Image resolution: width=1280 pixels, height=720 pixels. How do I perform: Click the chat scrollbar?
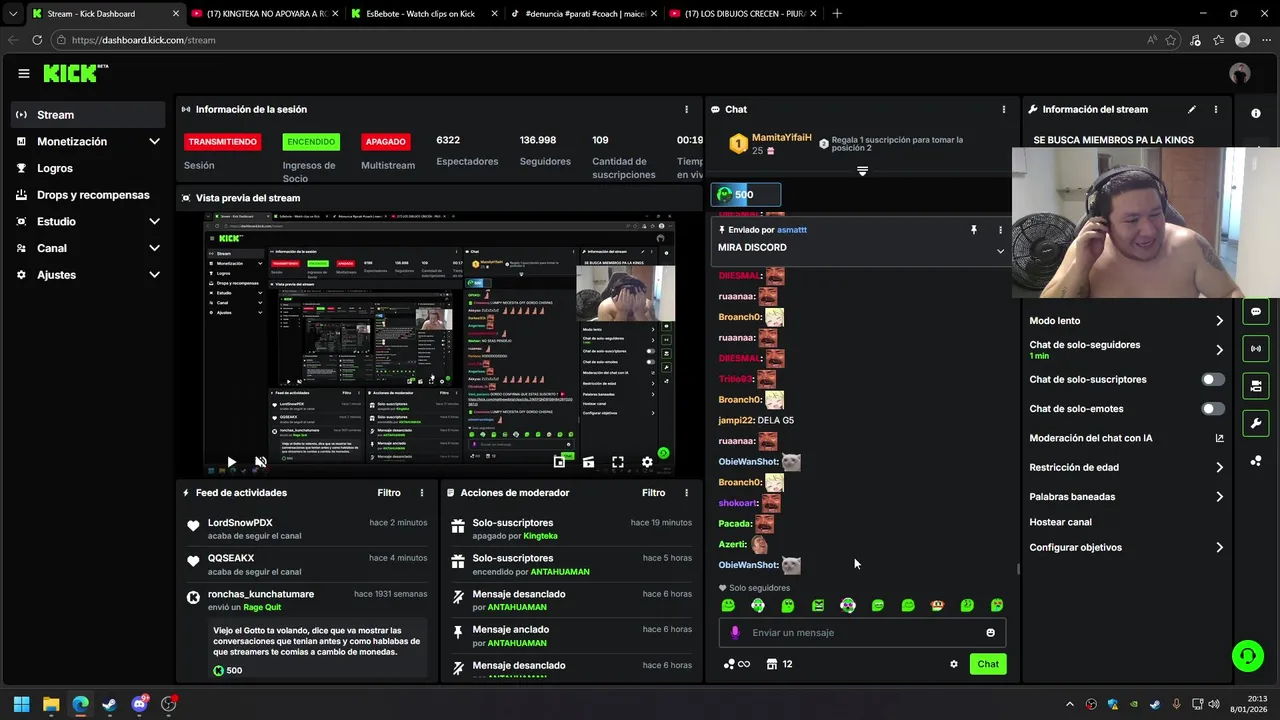[x=1018, y=569]
